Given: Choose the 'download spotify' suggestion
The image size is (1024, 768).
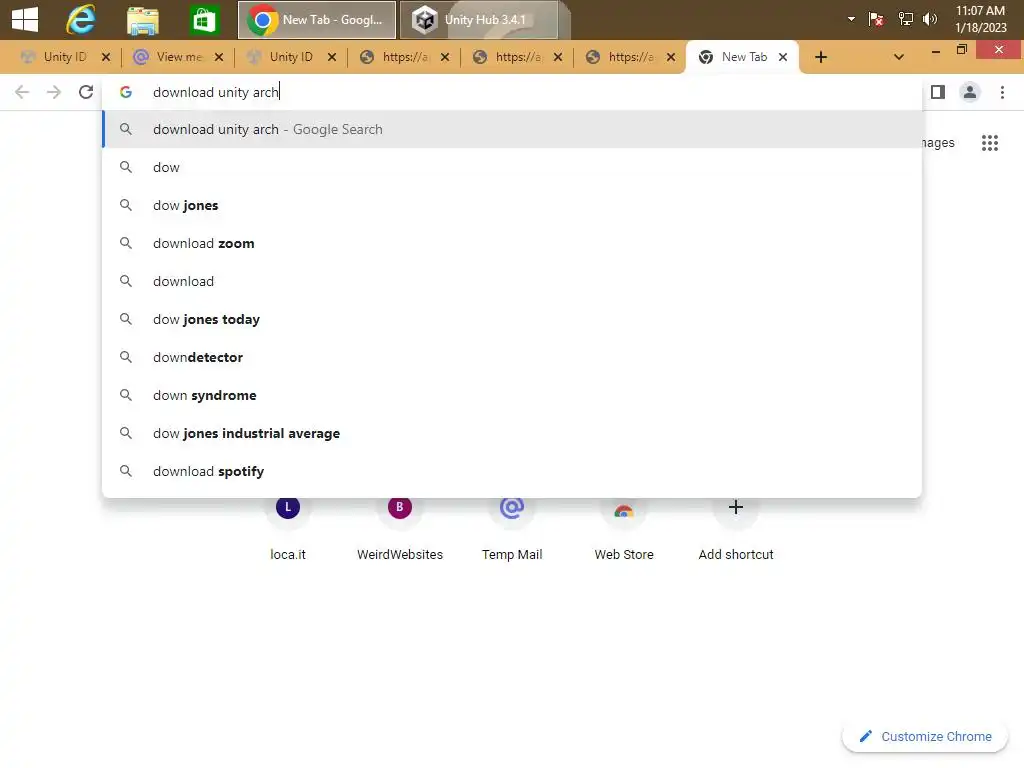Looking at the screenshot, I should 512,471.
